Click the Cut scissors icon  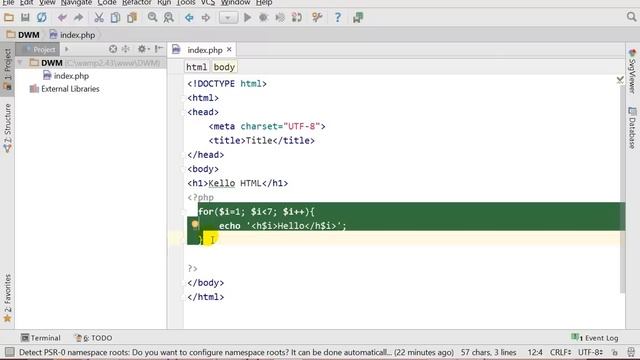tap(99, 18)
